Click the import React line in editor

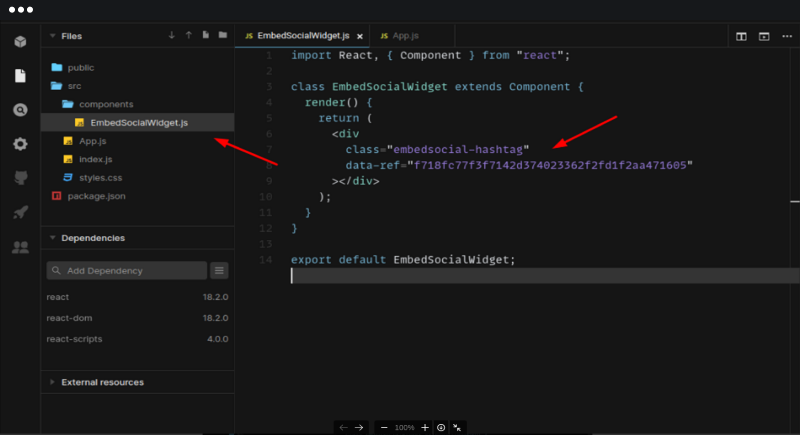[x=431, y=55]
